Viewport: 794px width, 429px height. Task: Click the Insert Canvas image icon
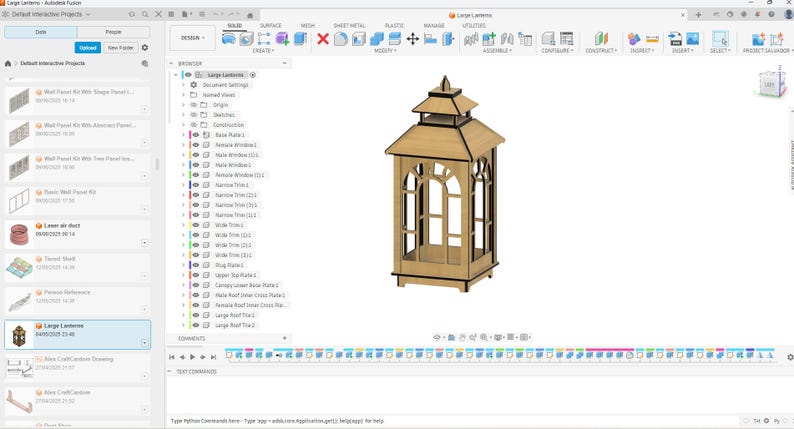click(693, 38)
